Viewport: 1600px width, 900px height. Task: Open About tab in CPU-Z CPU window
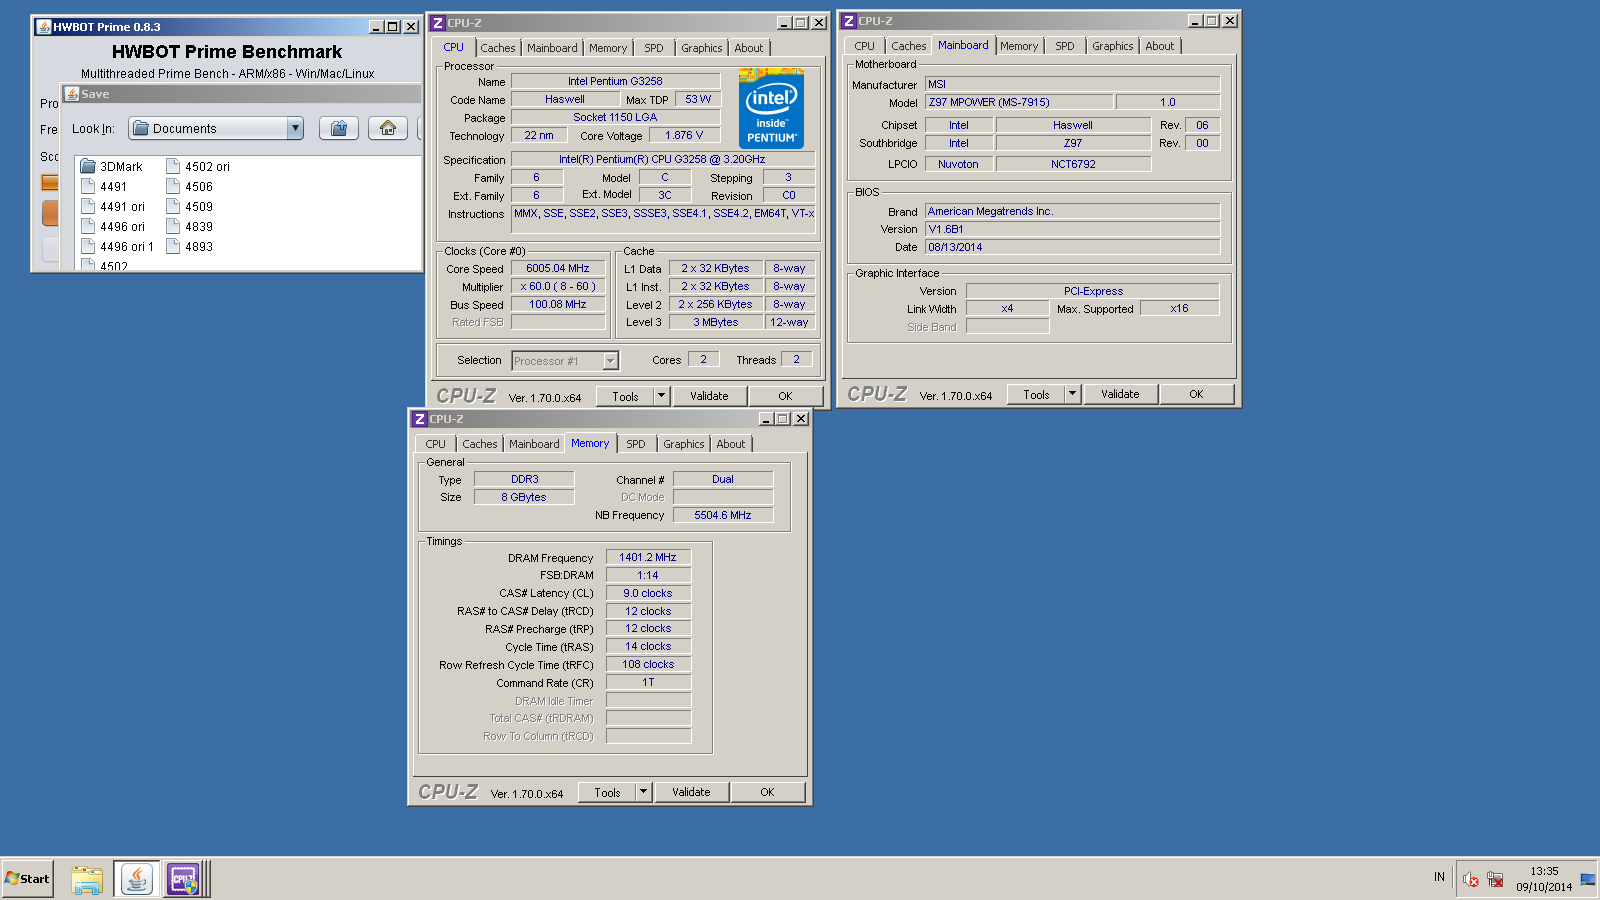tap(749, 48)
